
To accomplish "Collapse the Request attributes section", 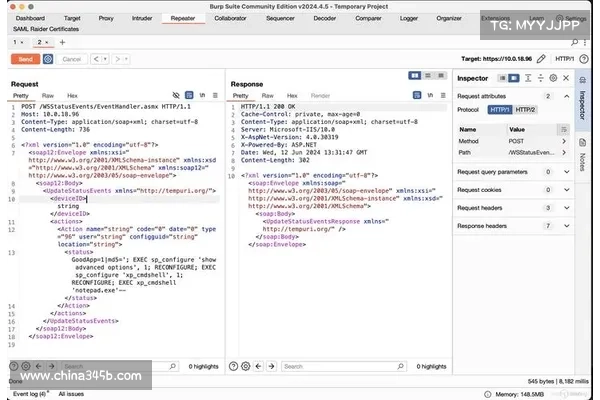I will [x=567, y=96].
